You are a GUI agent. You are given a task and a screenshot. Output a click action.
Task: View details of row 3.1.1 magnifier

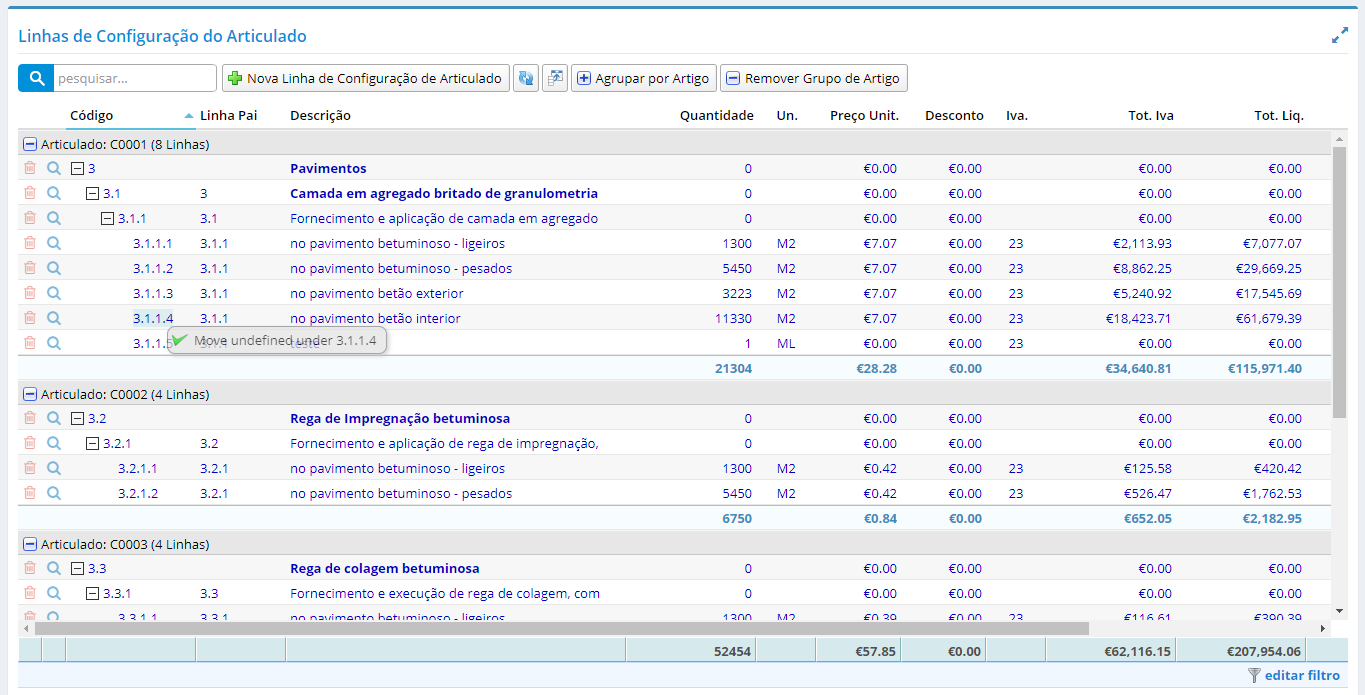tap(54, 218)
